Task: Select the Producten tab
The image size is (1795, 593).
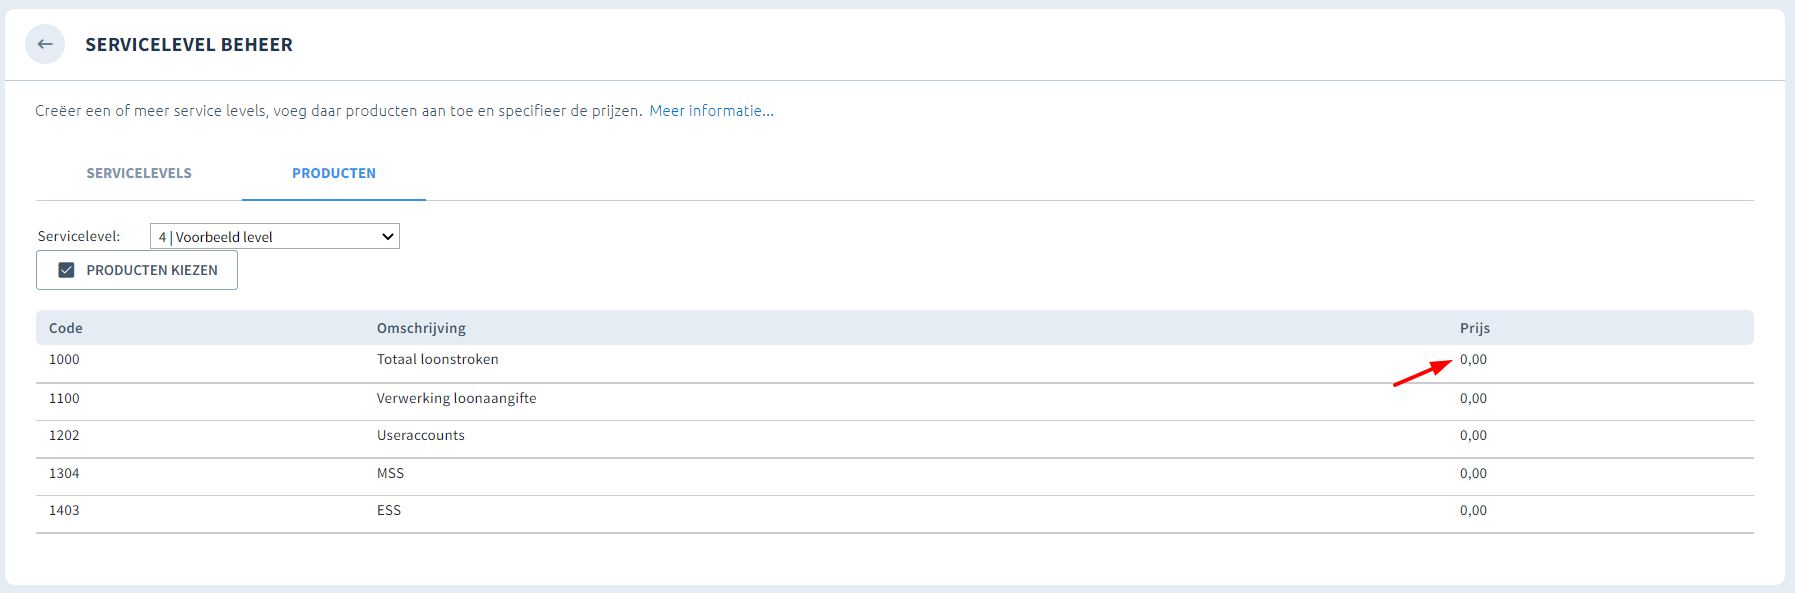Action: [334, 173]
